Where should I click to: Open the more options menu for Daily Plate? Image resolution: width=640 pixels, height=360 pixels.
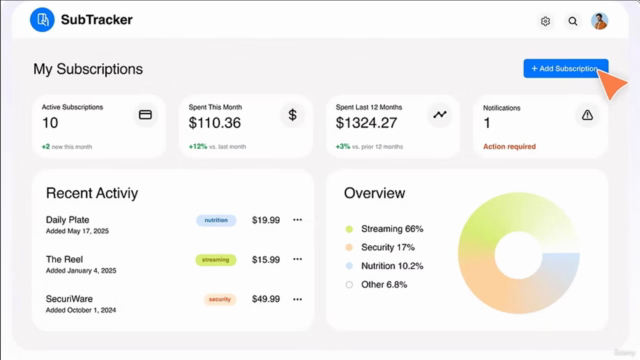click(x=298, y=220)
